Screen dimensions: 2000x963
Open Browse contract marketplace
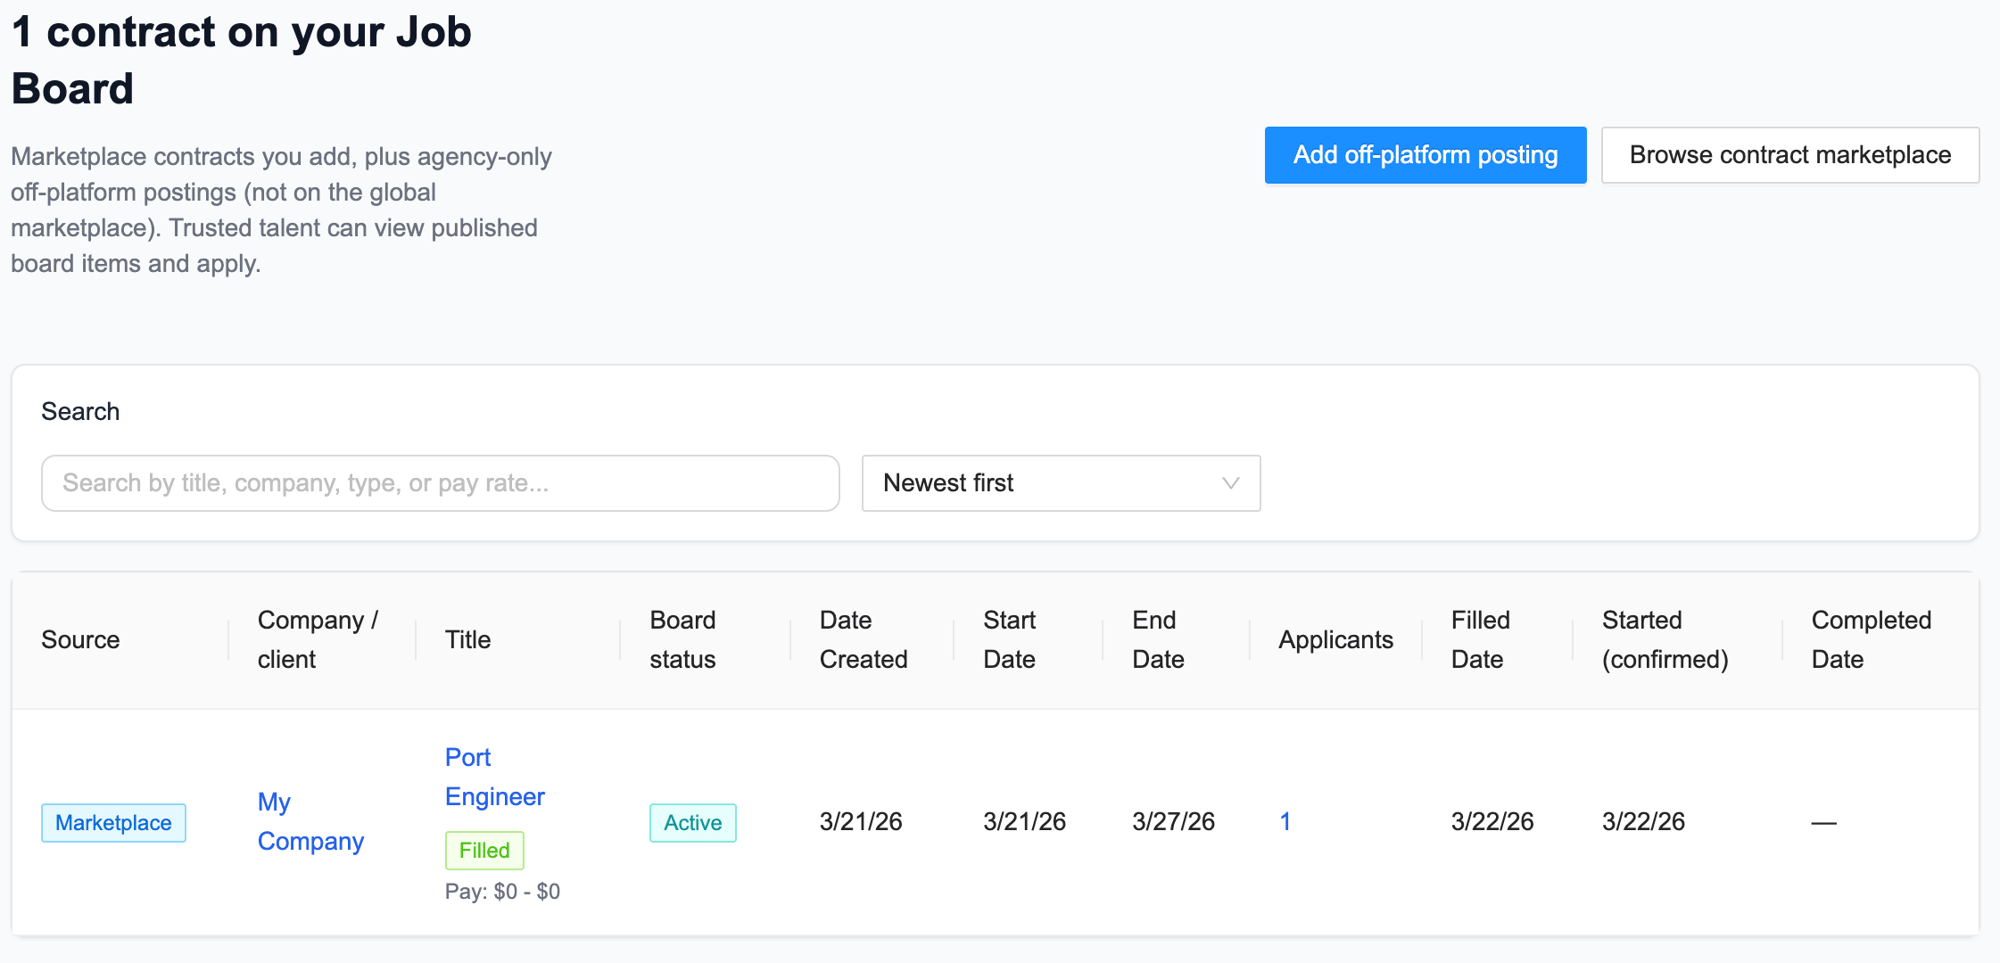[x=1789, y=155]
